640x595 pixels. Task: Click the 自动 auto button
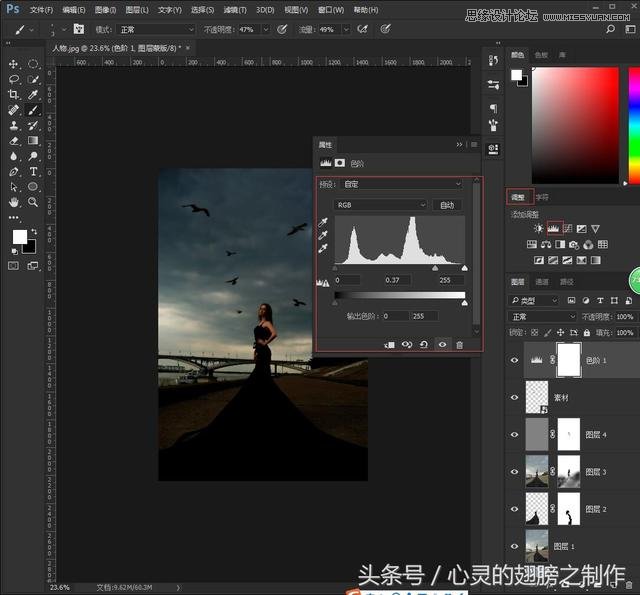(x=447, y=205)
